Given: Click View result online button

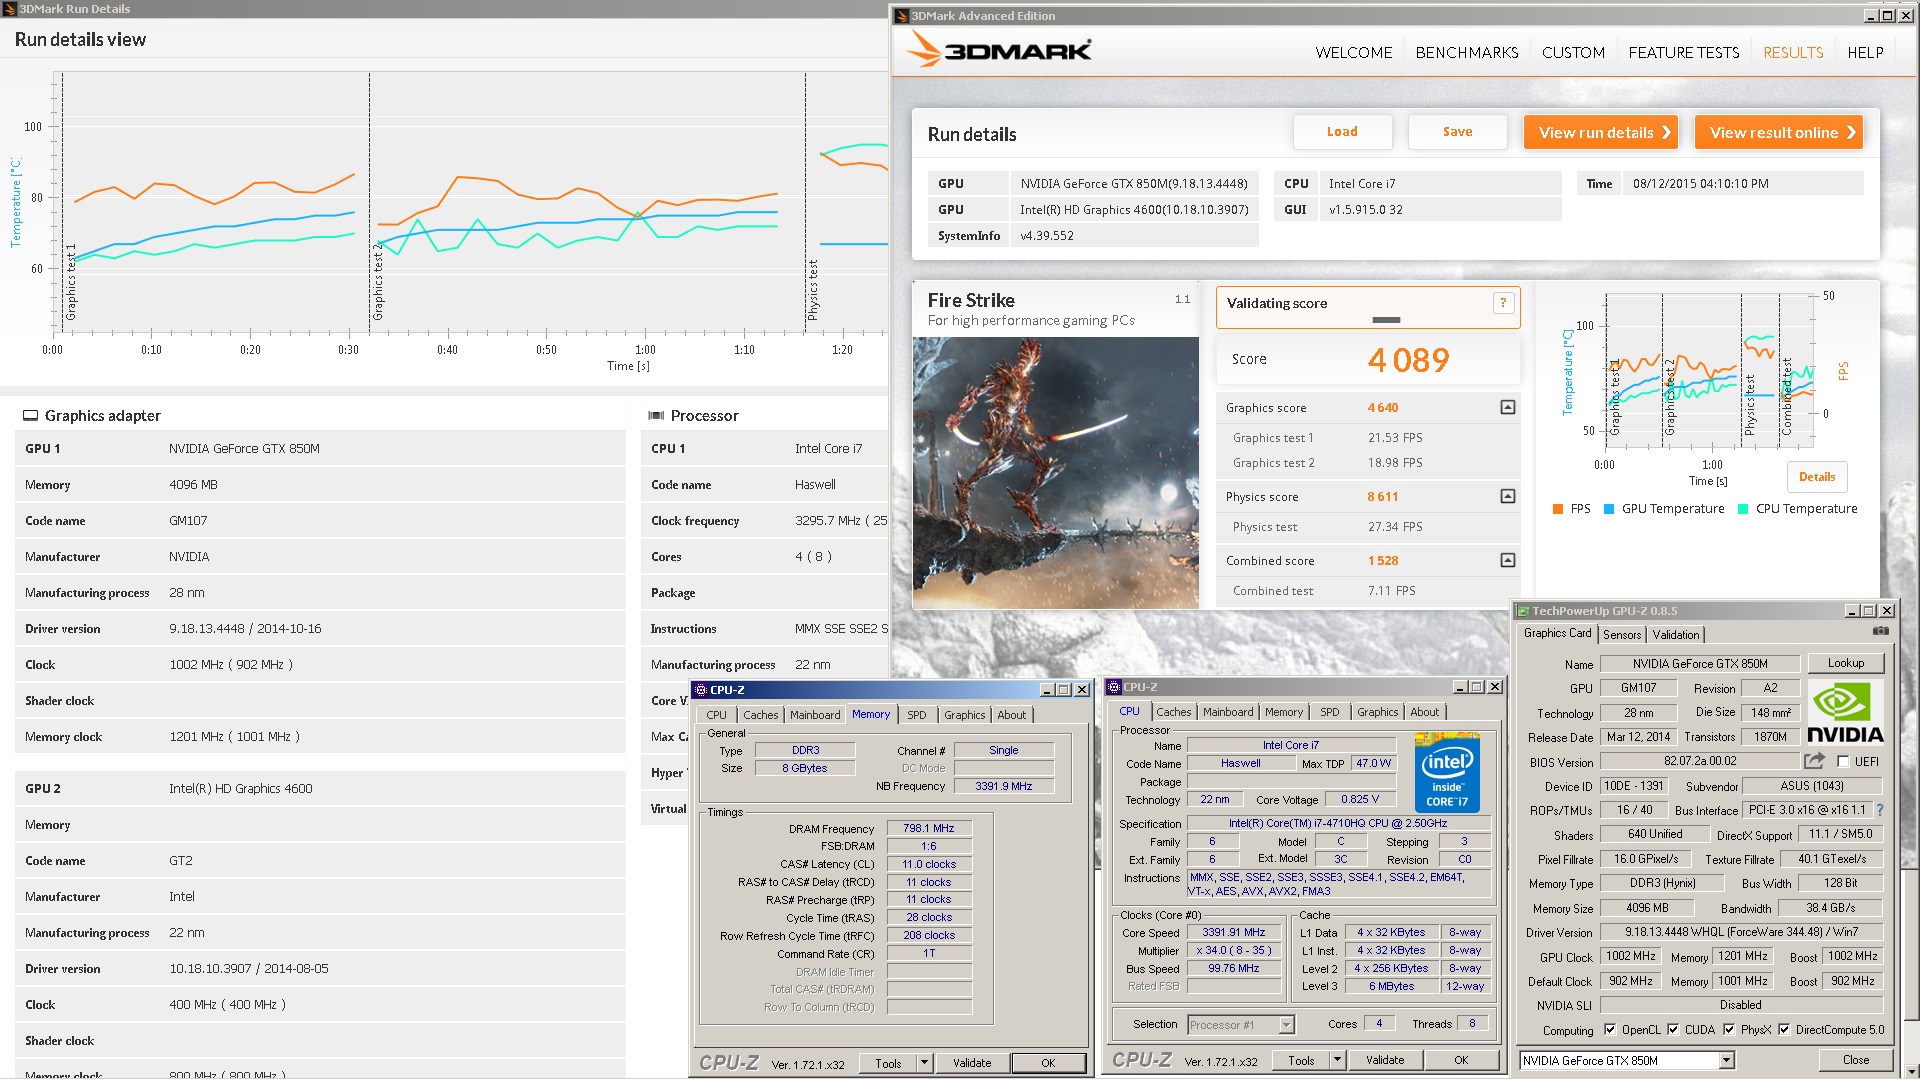Looking at the screenshot, I should (1778, 132).
